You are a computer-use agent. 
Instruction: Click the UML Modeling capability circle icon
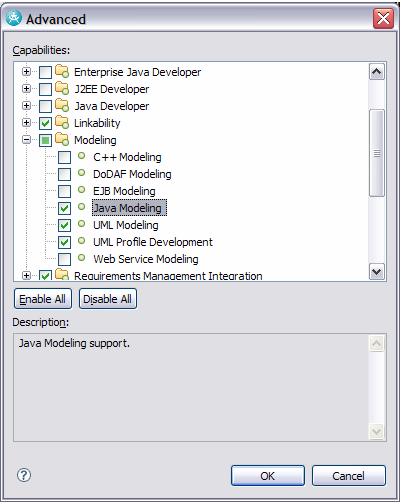(81, 224)
